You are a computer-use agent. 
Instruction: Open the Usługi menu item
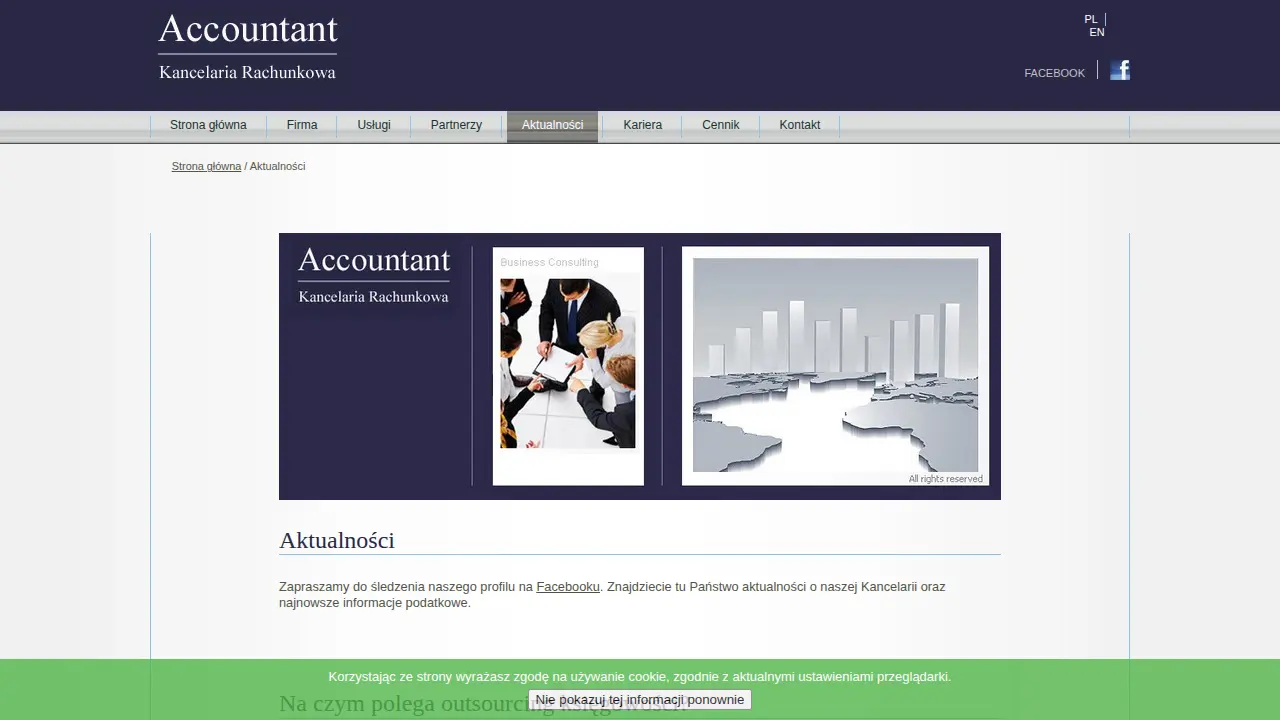pyautogui.click(x=374, y=125)
